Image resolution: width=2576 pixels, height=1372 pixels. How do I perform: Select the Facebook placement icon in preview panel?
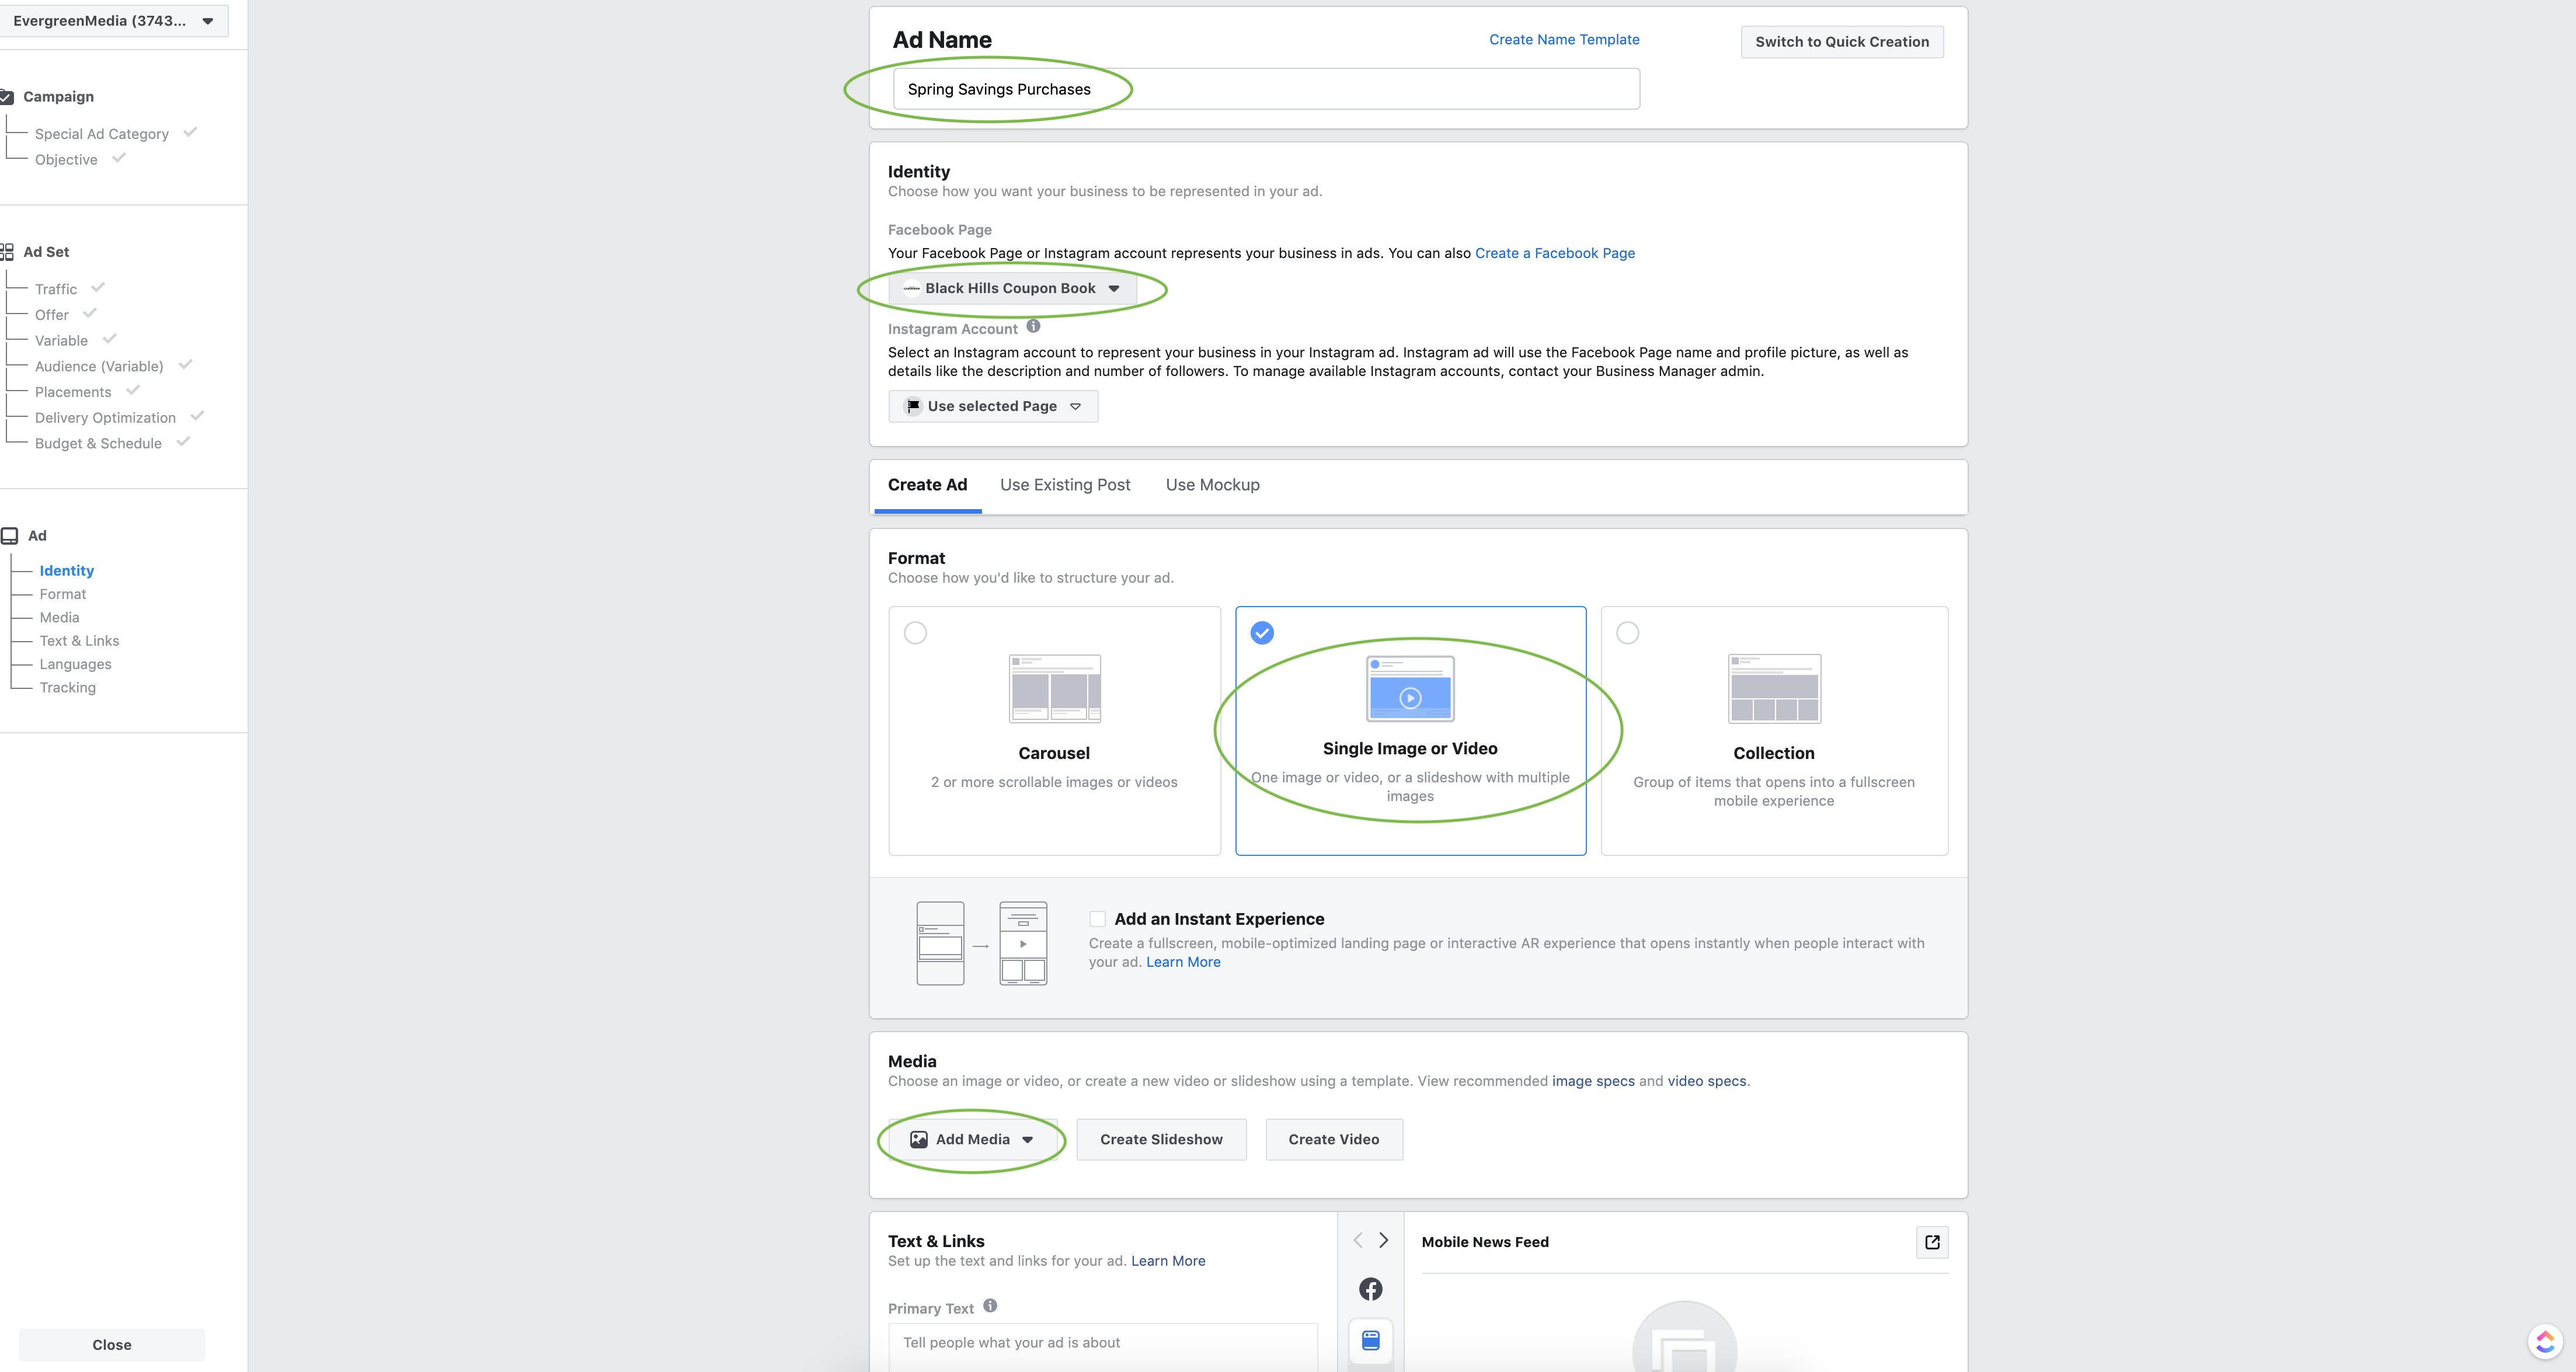[x=1371, y=1288]
